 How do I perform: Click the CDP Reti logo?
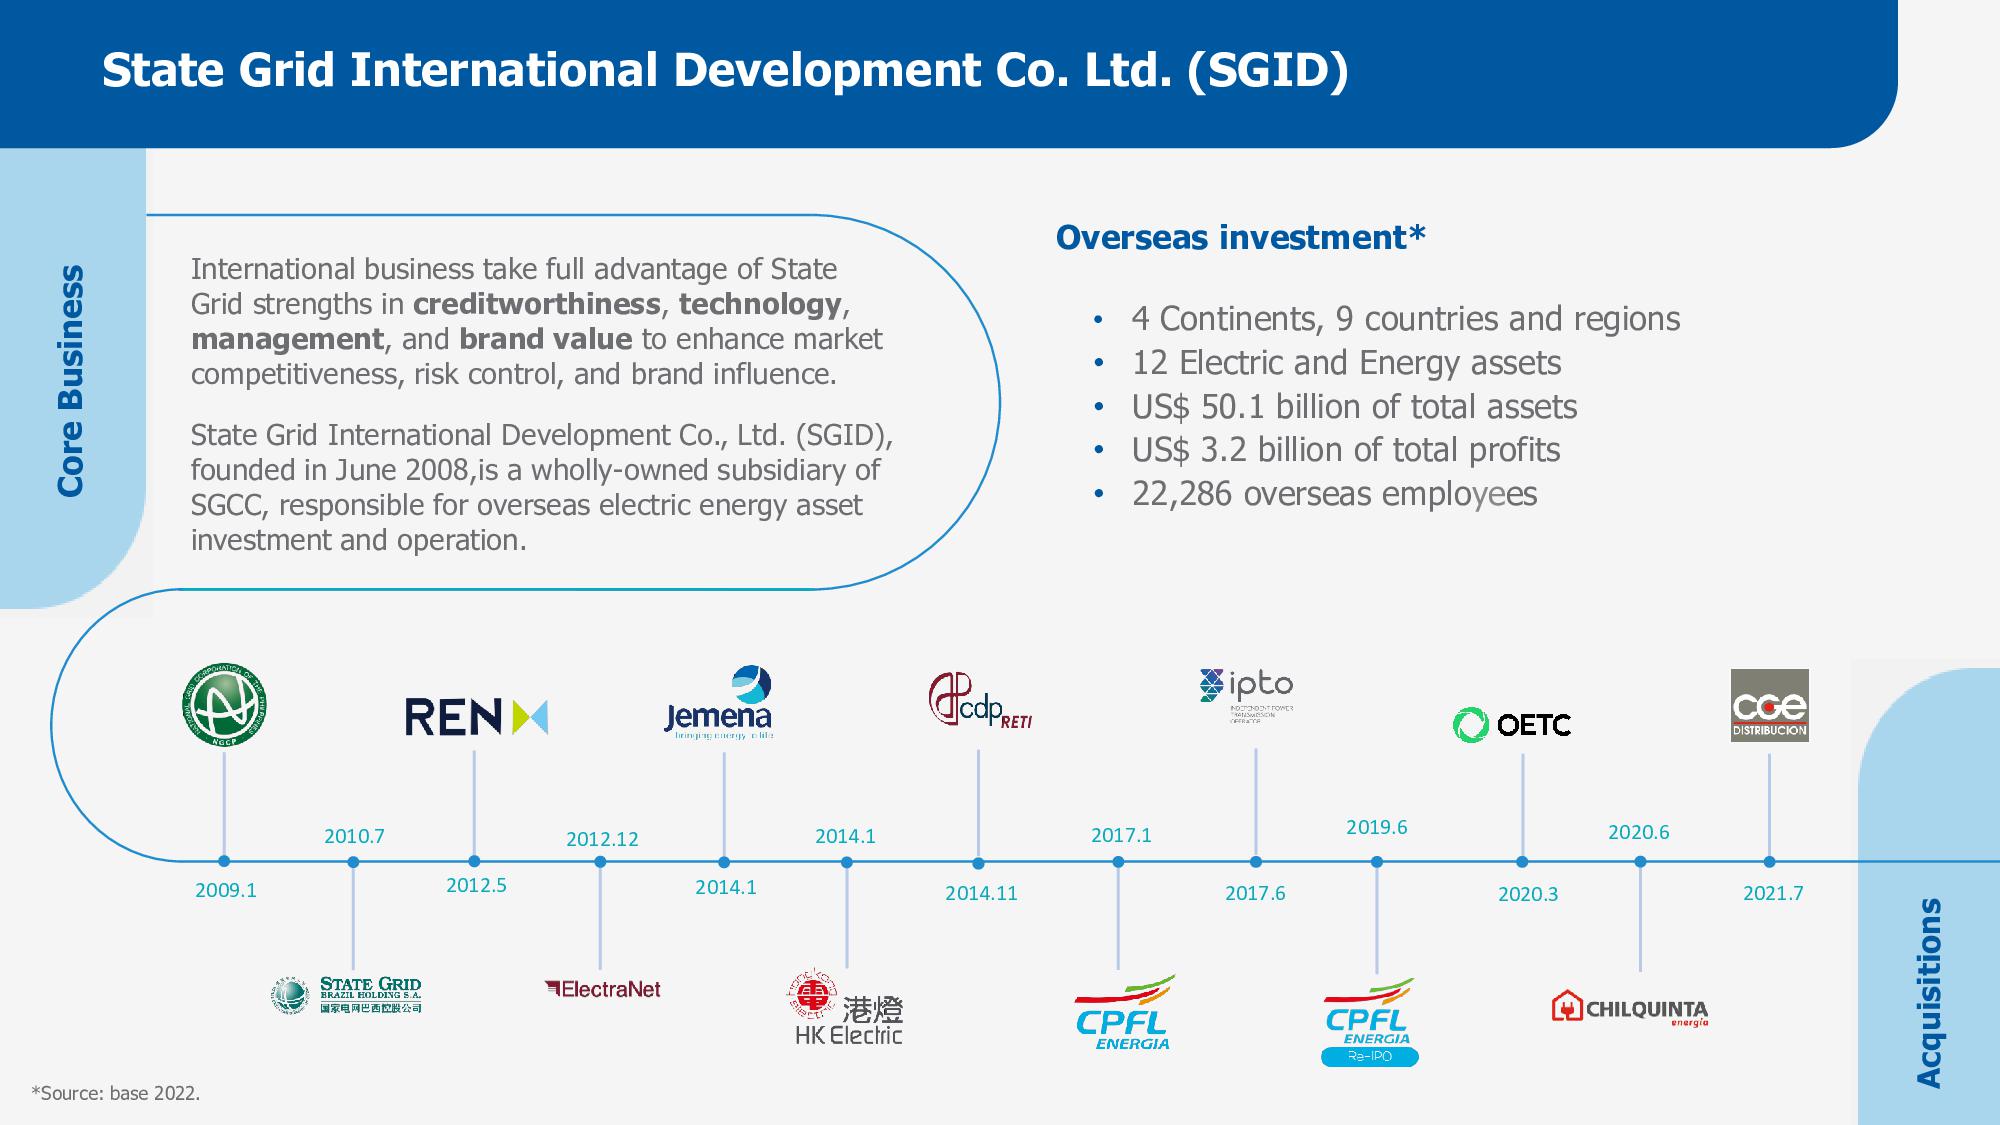pyautogui.click(x=979, y=701)
